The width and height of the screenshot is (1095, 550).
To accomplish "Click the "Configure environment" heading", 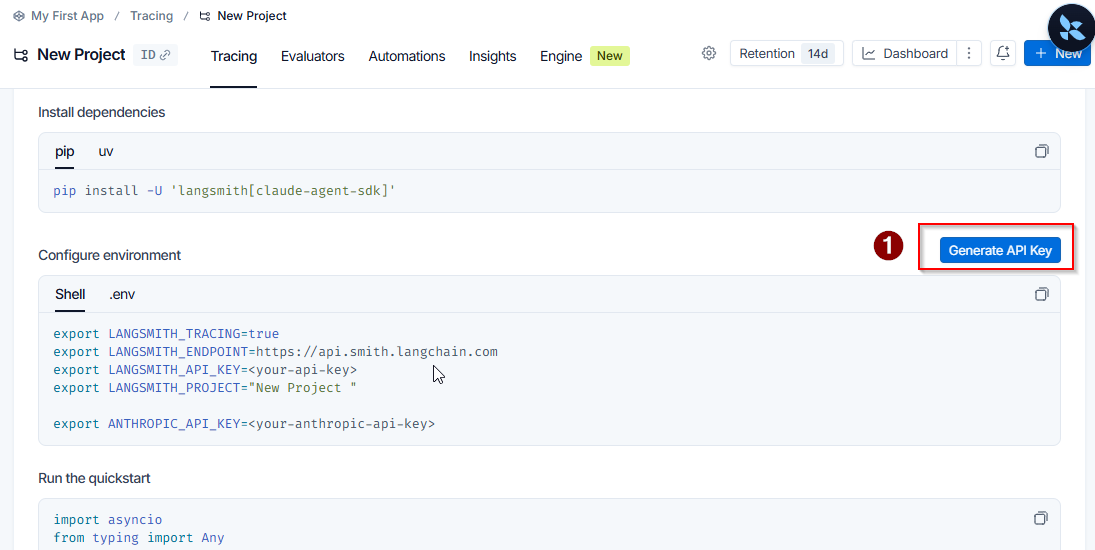I will point(110,255).
